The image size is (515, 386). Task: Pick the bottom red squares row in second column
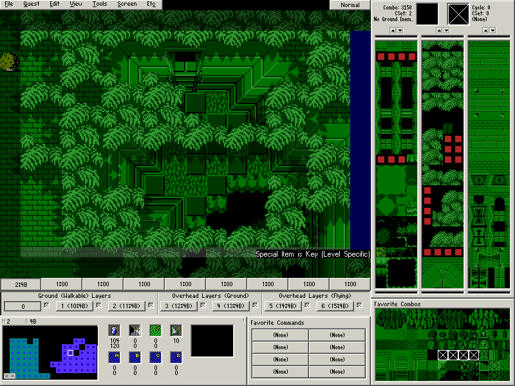coord(443,252)
